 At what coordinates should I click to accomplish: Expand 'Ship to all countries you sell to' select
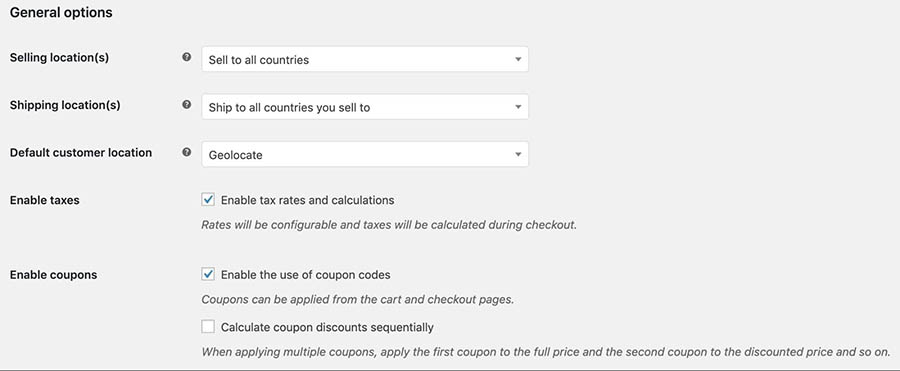point(365,107)
